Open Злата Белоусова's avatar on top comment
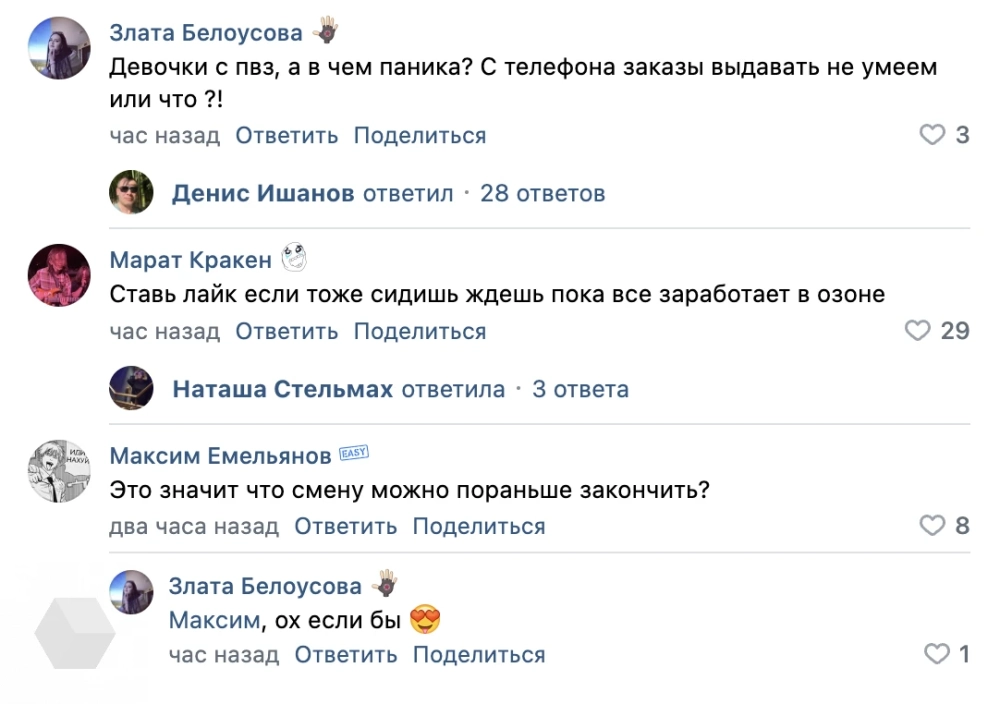Viewport: 1000px width, 704px height. point(59,48)
